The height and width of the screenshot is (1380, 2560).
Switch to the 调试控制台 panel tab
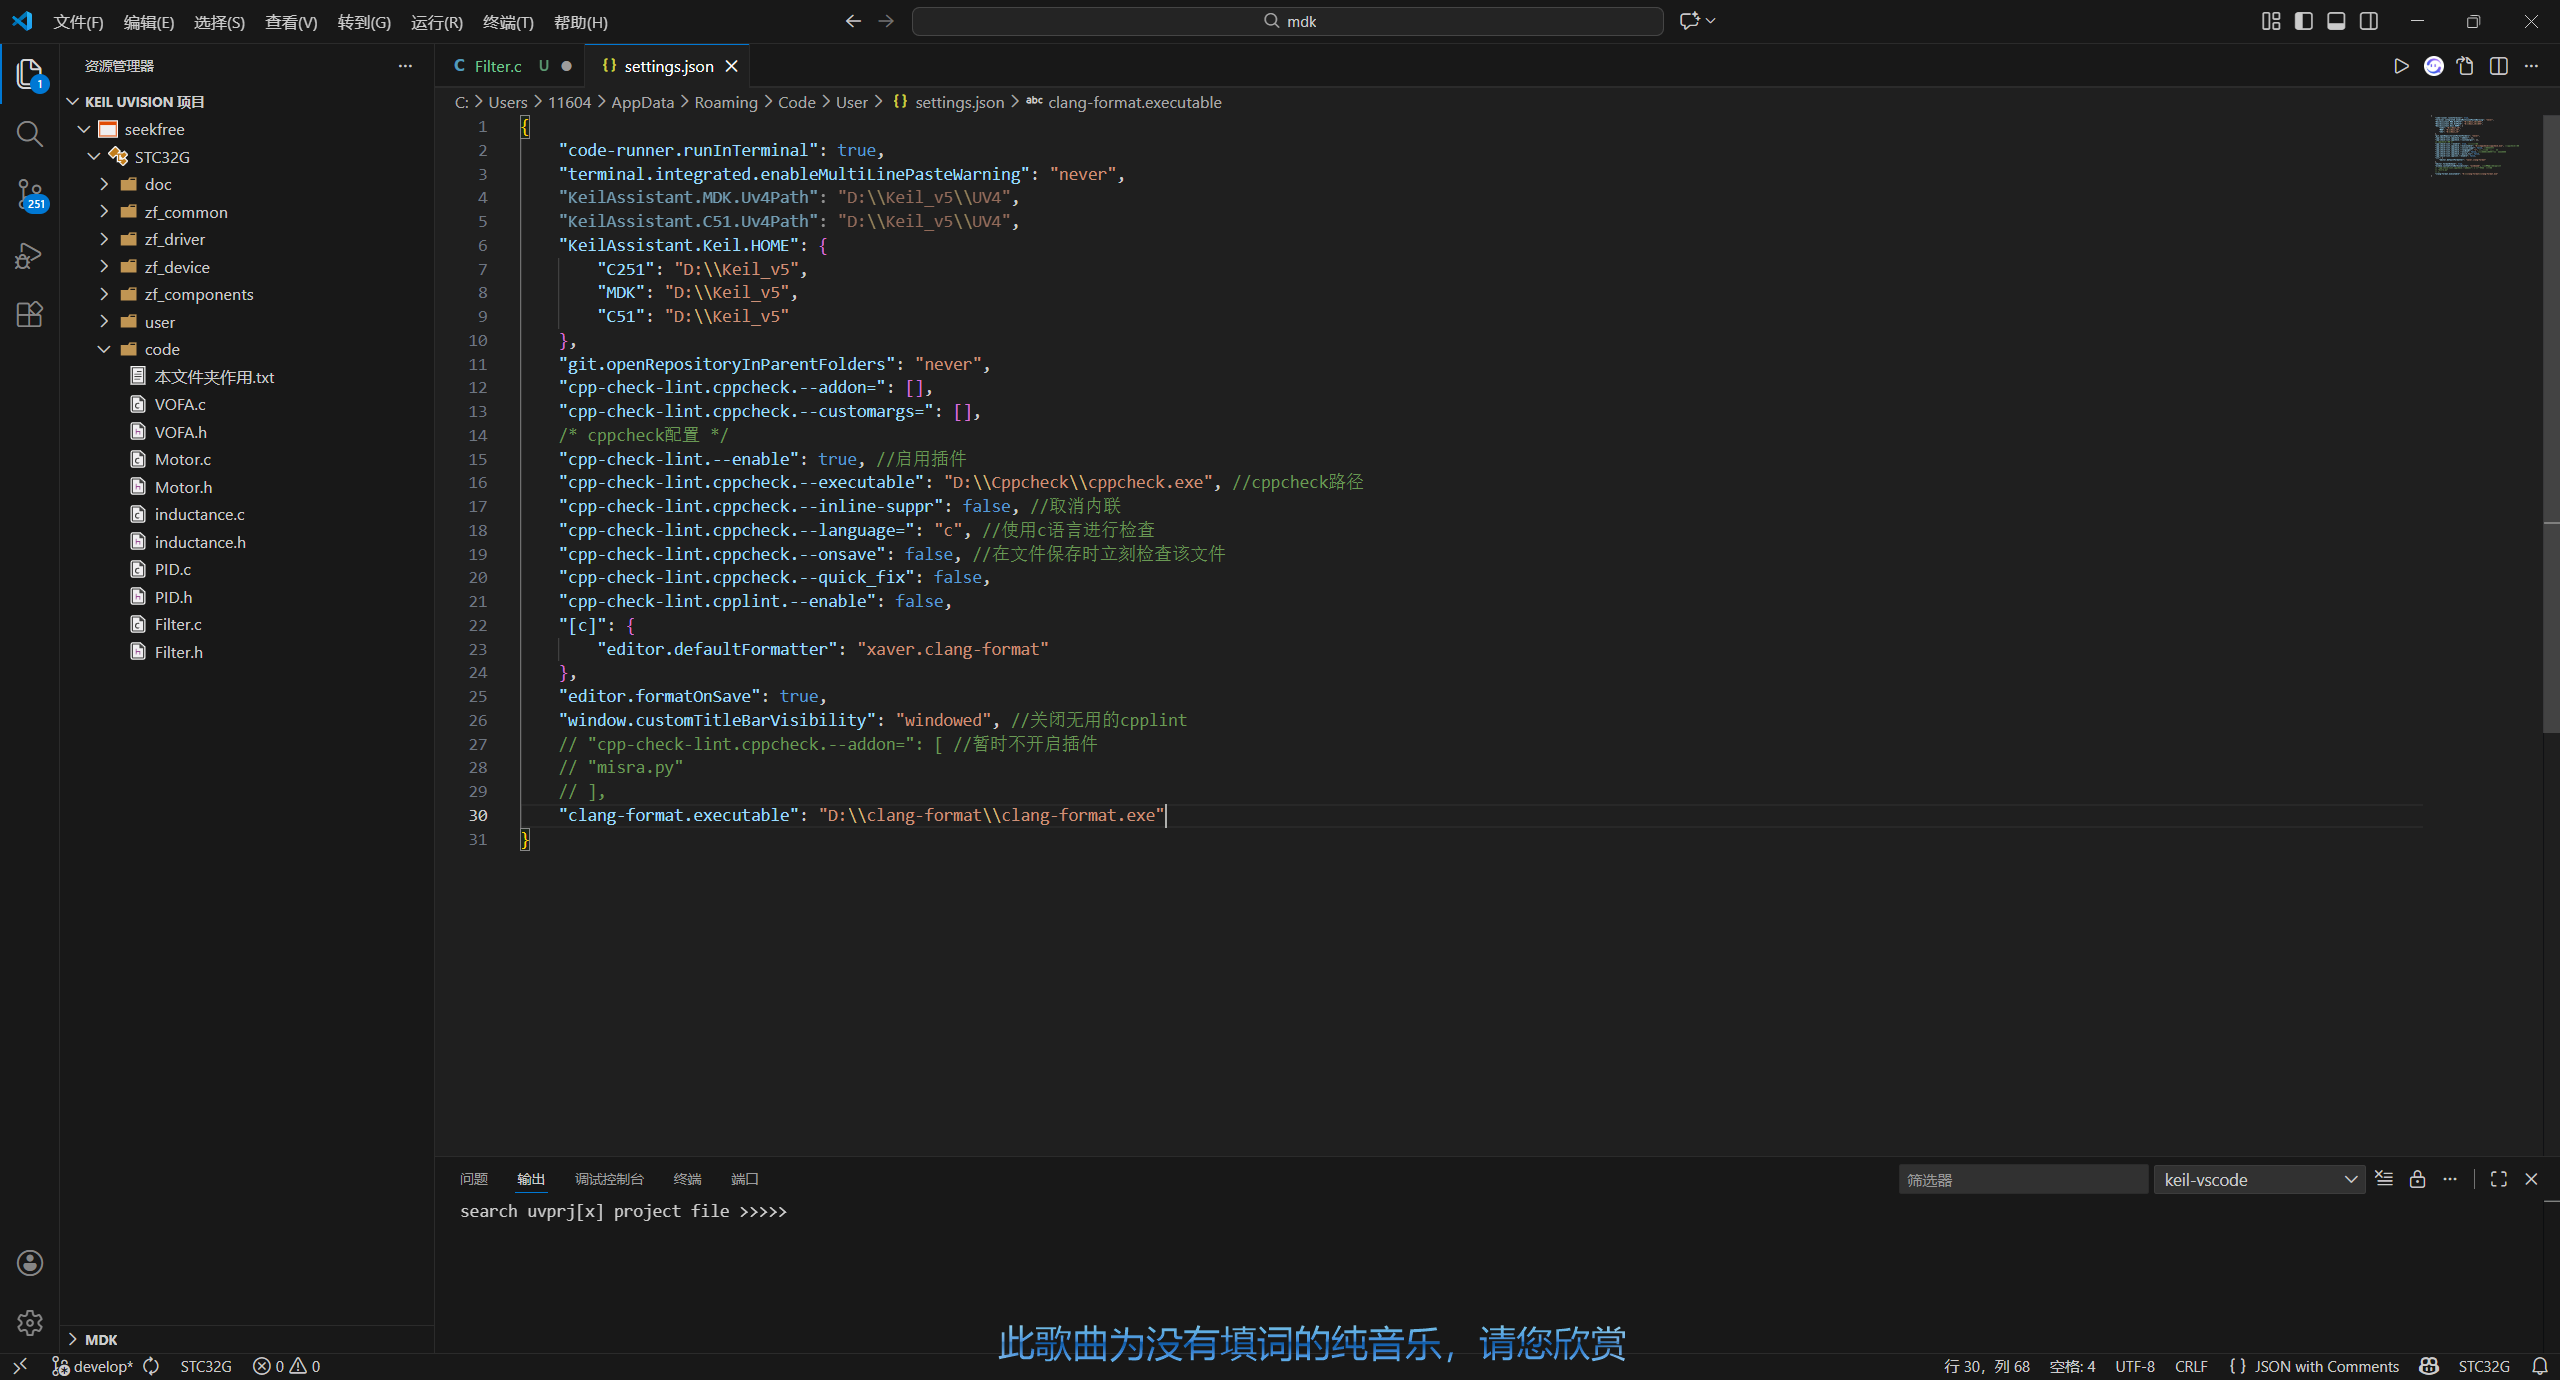click(x=609, y=1179)
